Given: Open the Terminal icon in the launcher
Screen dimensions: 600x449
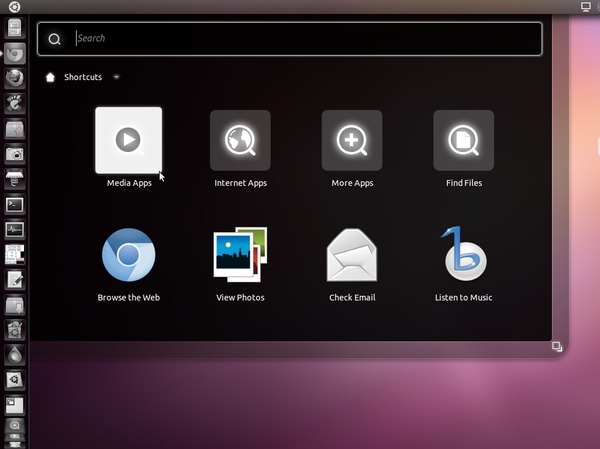Looking at the screenshot, I should pos(14,204).
